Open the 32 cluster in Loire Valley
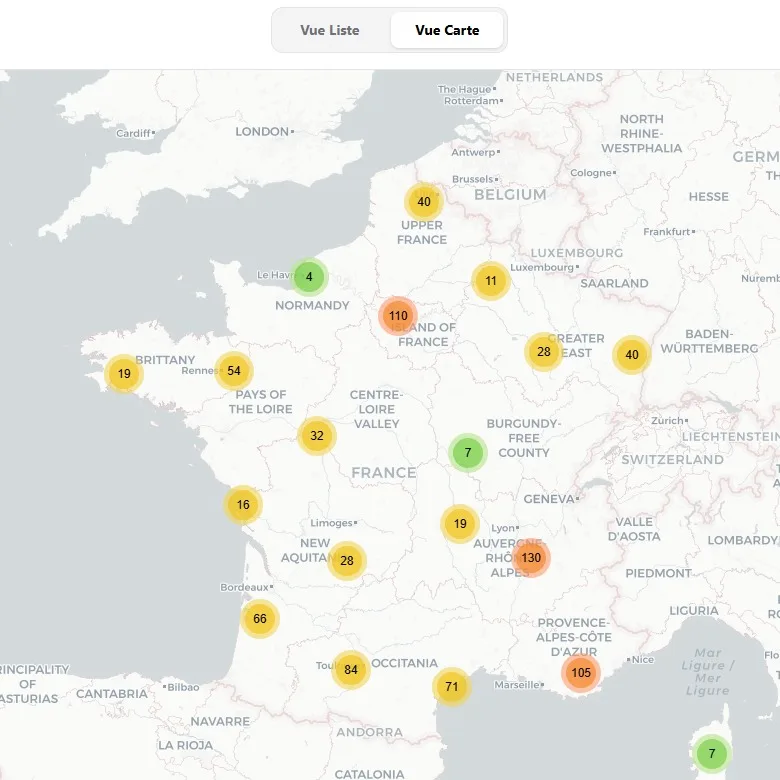 click(317, 436)
